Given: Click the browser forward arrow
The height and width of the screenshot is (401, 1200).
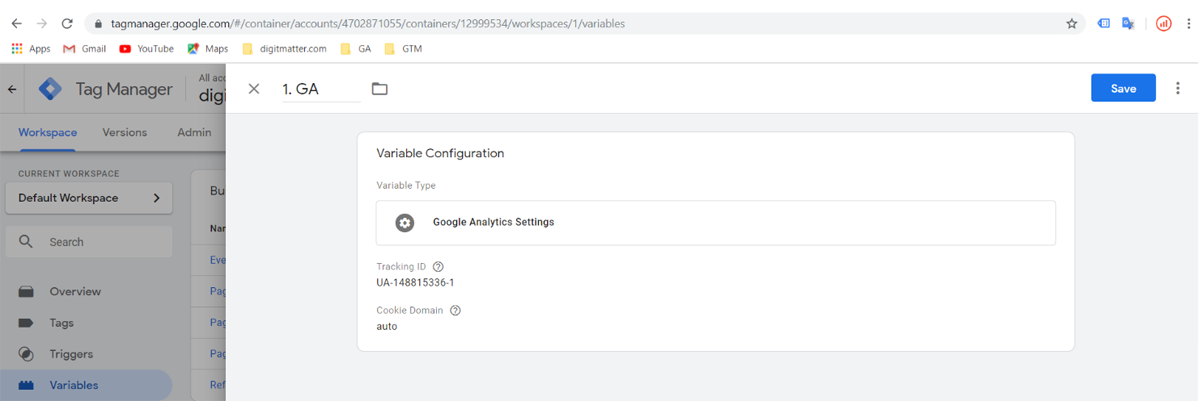Looking at the screenshot, I should [x=42, y=23].
